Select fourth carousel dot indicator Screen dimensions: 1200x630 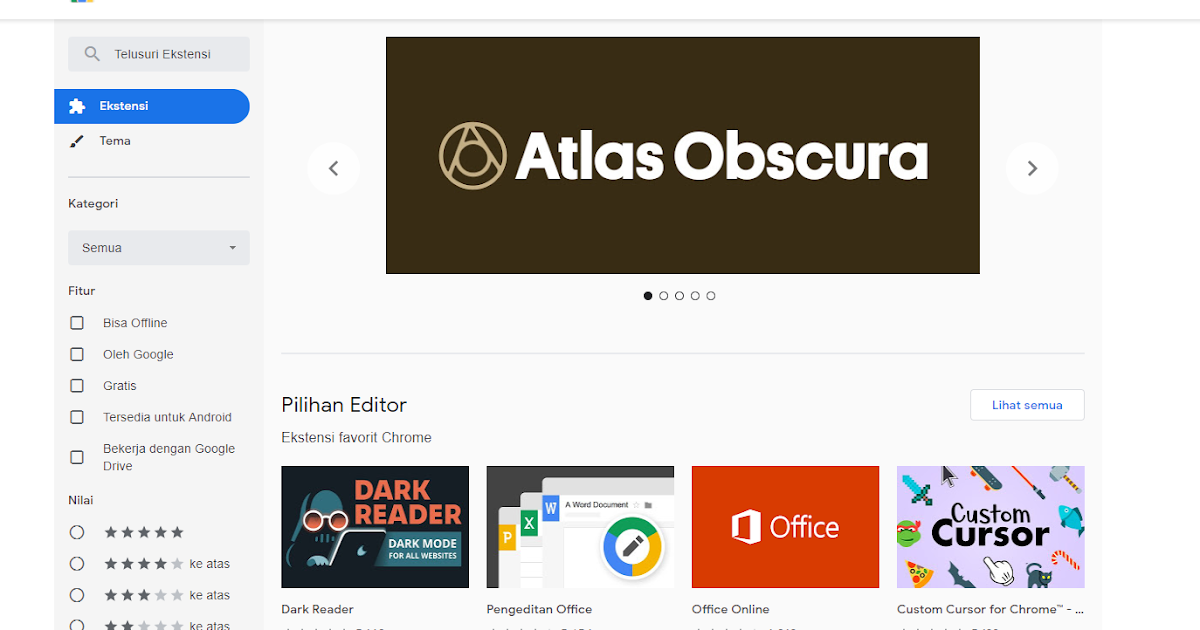[x=695, y=296]
